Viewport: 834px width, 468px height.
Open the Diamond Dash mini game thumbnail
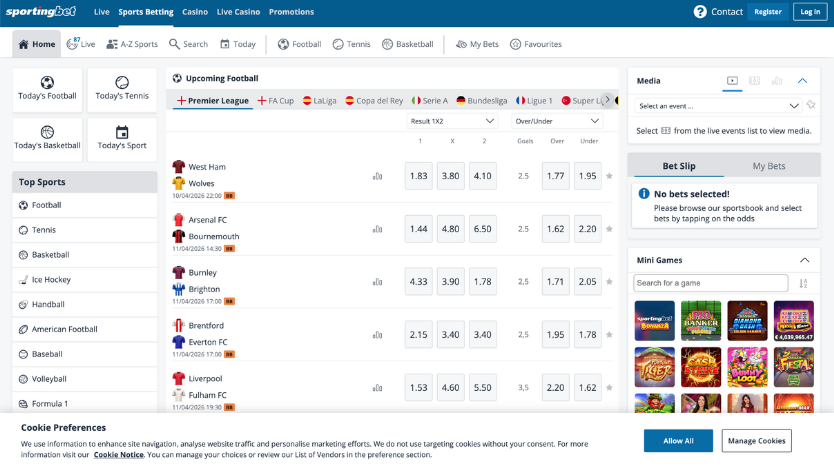747,321
